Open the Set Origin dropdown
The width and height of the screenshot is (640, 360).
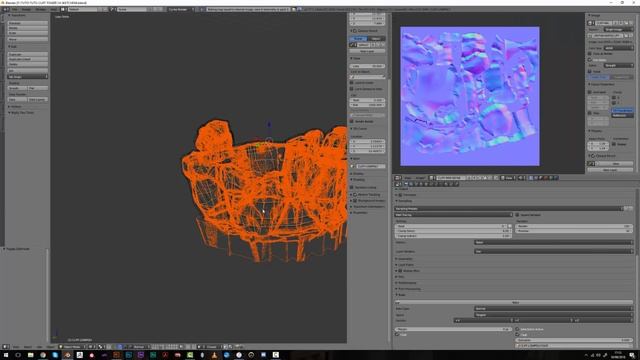coord(28,77)
